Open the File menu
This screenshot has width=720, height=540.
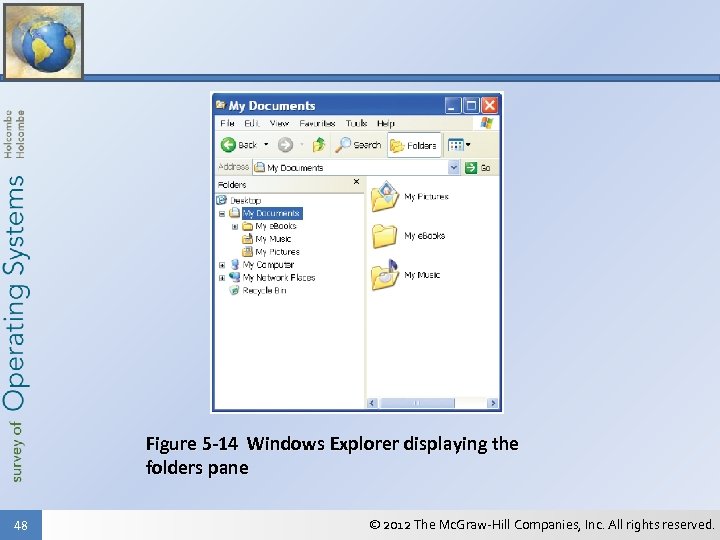click(x=227, y=123)
